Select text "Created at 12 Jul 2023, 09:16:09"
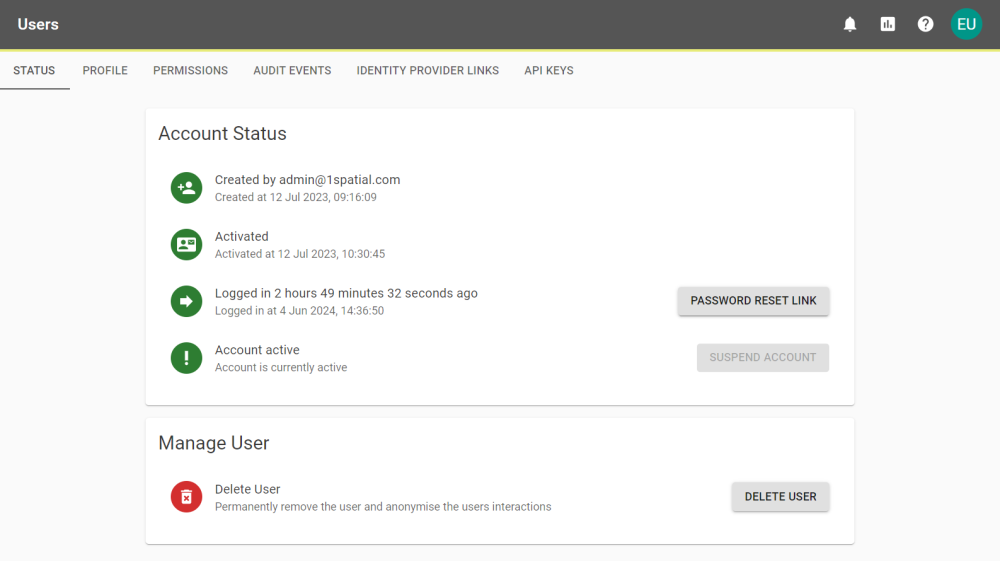 295,198
